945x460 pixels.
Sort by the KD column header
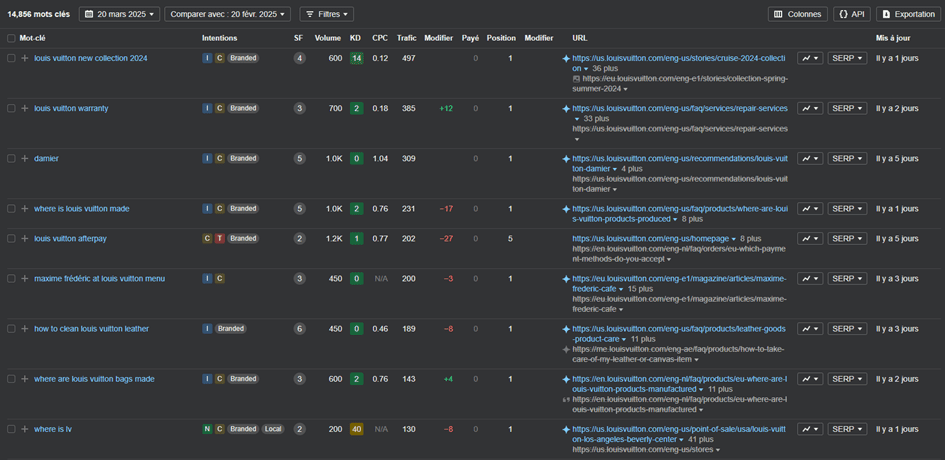[356, 38]
